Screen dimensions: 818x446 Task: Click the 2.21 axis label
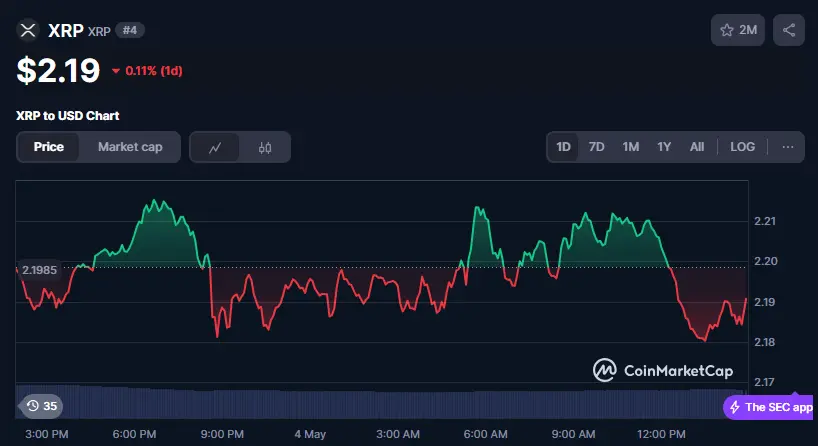pos(765,221)
